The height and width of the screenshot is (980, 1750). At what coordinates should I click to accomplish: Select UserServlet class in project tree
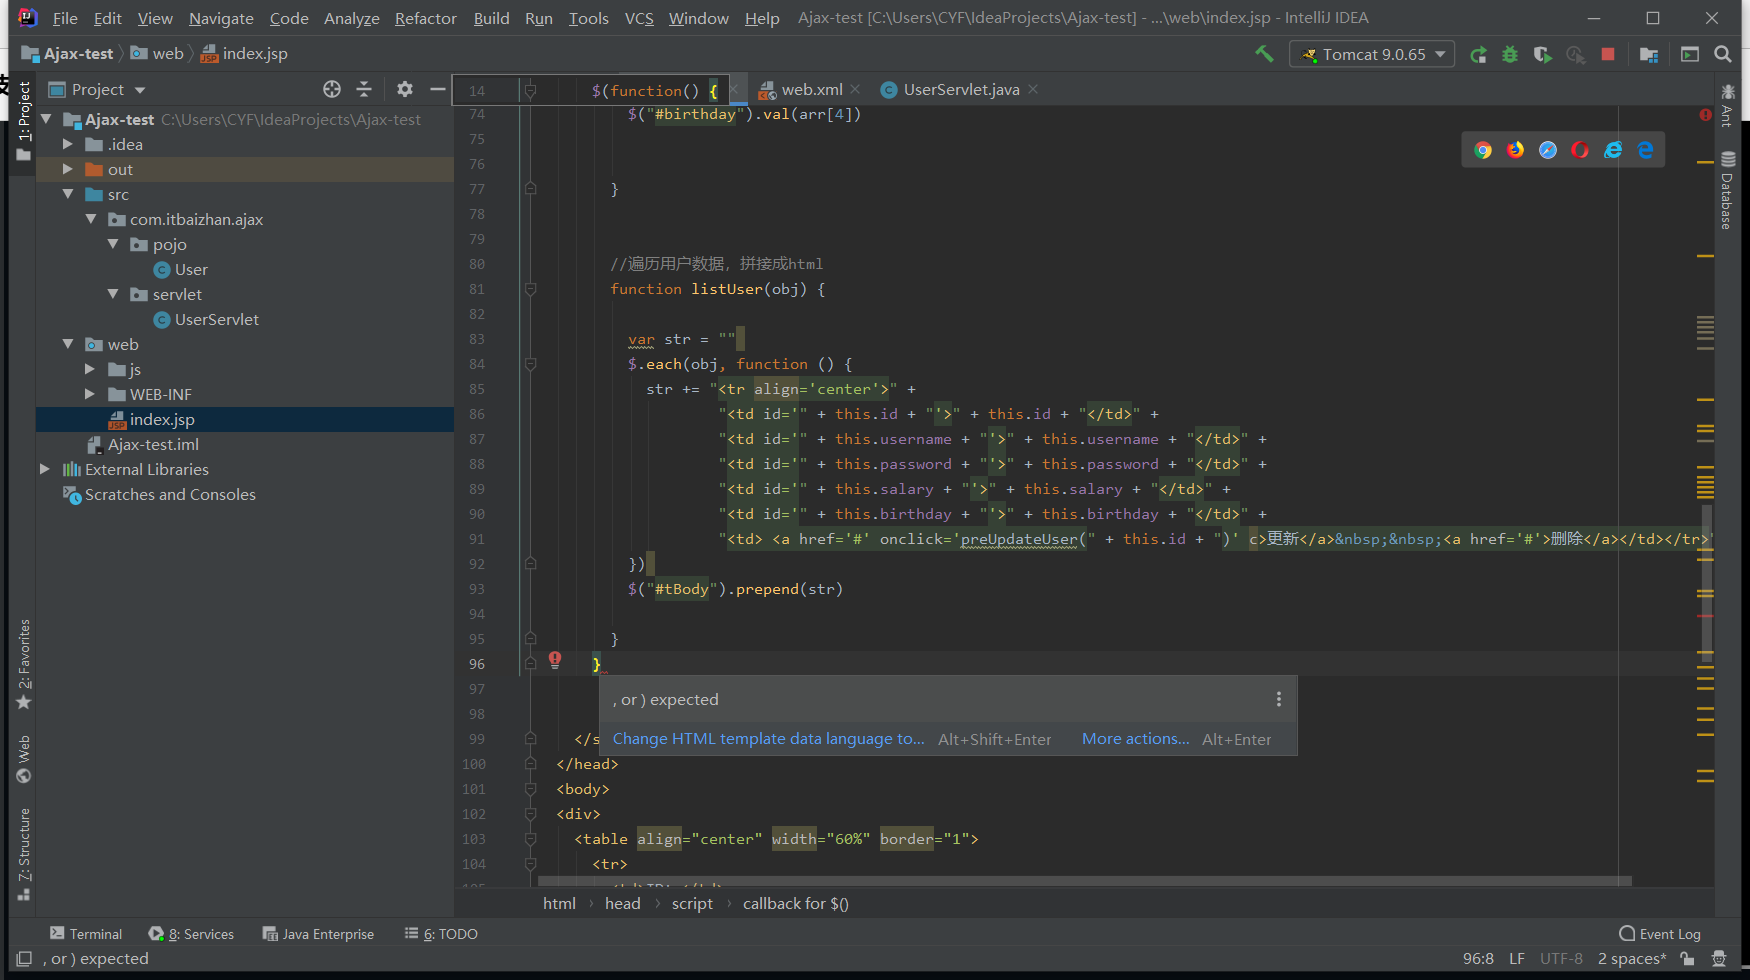pyautogui.click(x=206, y=319)
